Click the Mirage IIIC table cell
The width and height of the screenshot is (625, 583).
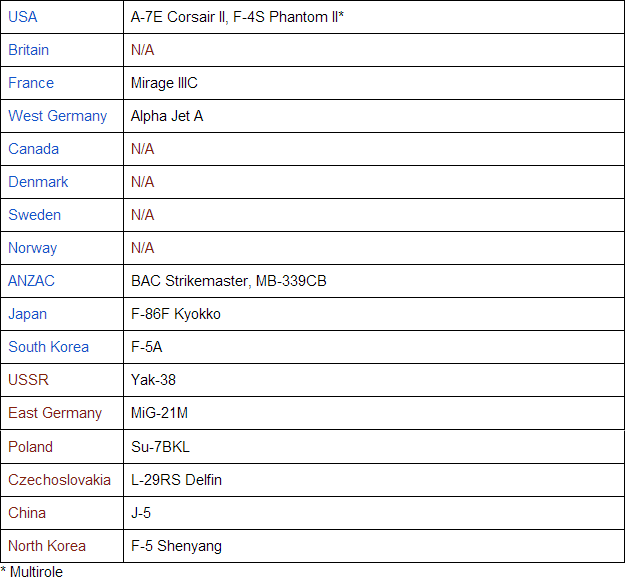[163, 83]
